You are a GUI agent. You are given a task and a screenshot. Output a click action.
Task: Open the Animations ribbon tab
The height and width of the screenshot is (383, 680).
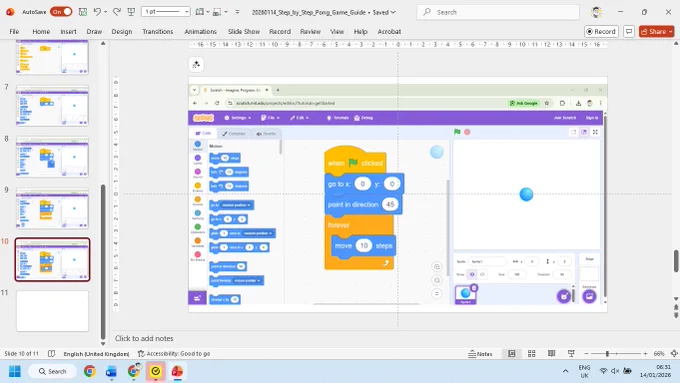[200, 32]
